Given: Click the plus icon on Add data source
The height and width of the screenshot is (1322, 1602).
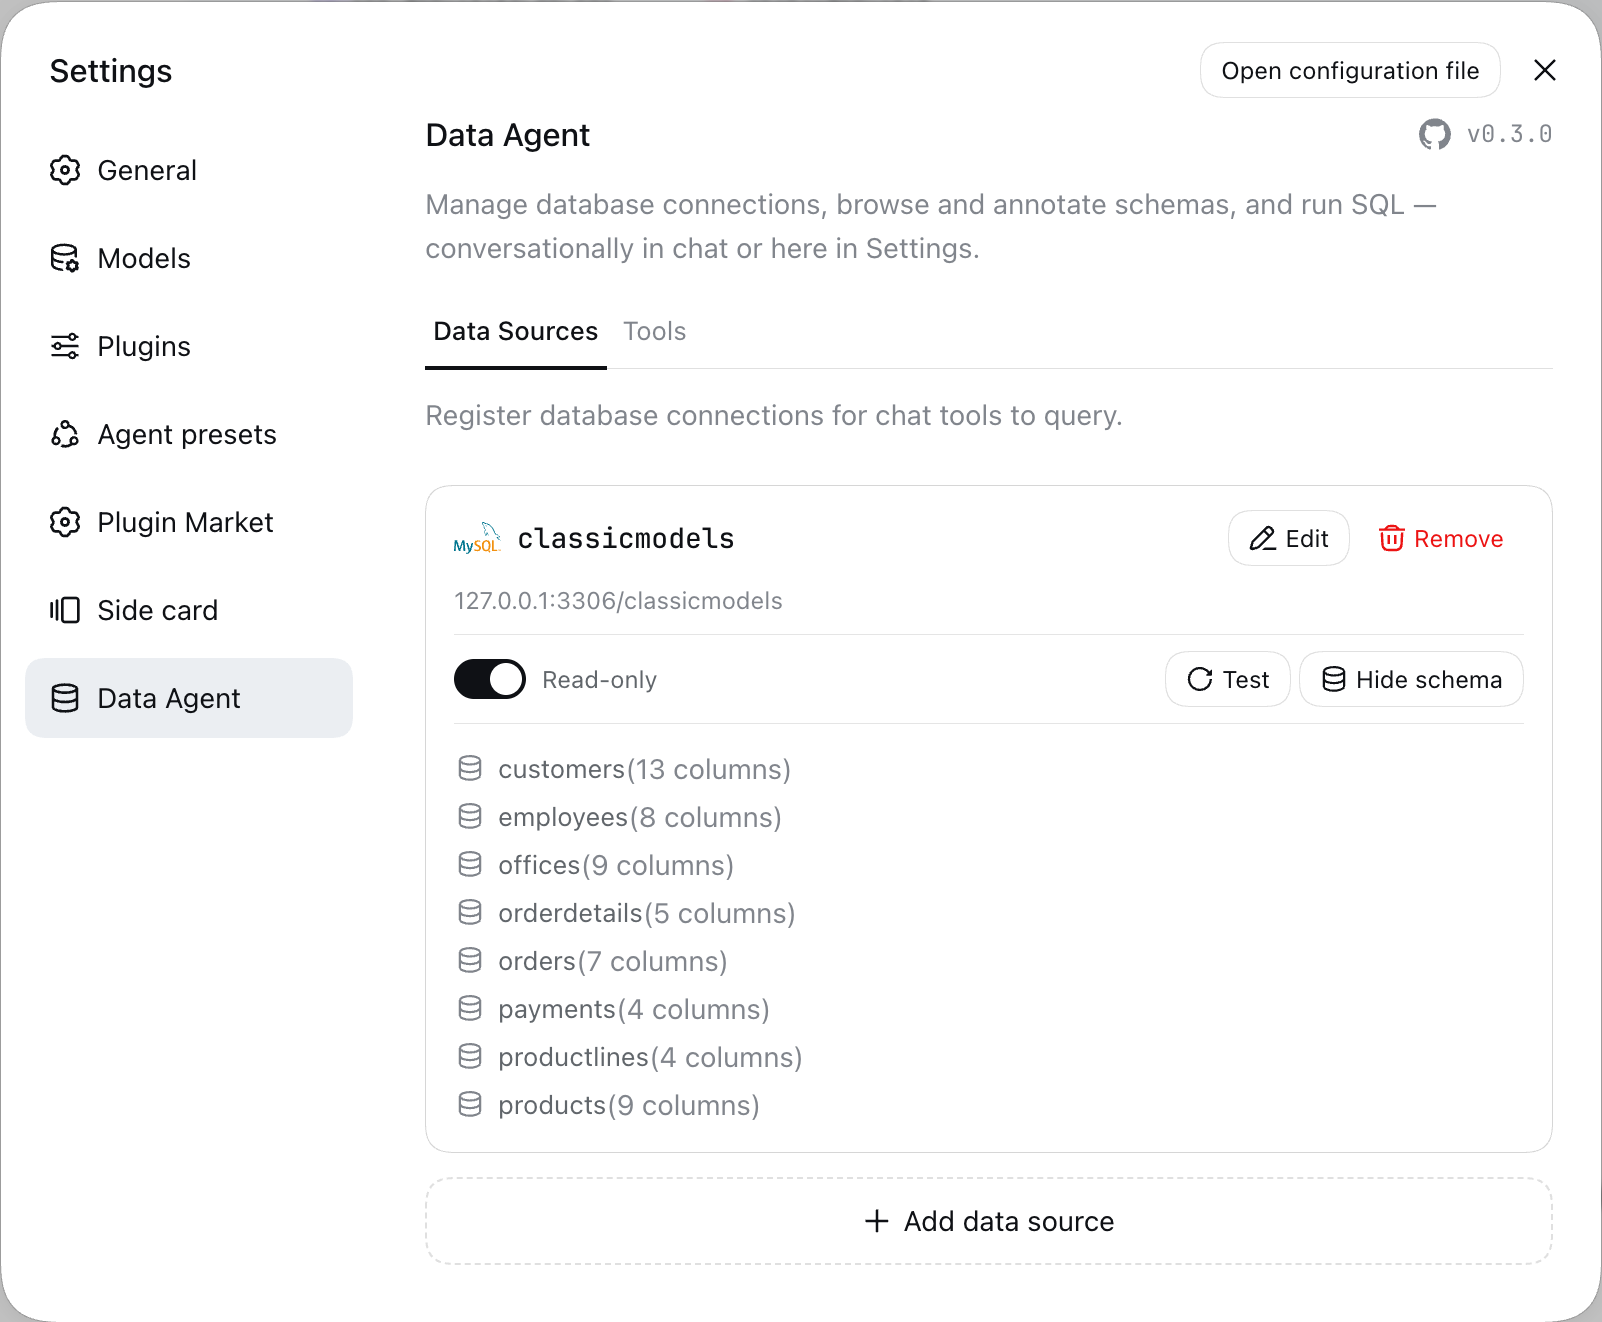Looking at the screenshot, I should pos(877,1221).
